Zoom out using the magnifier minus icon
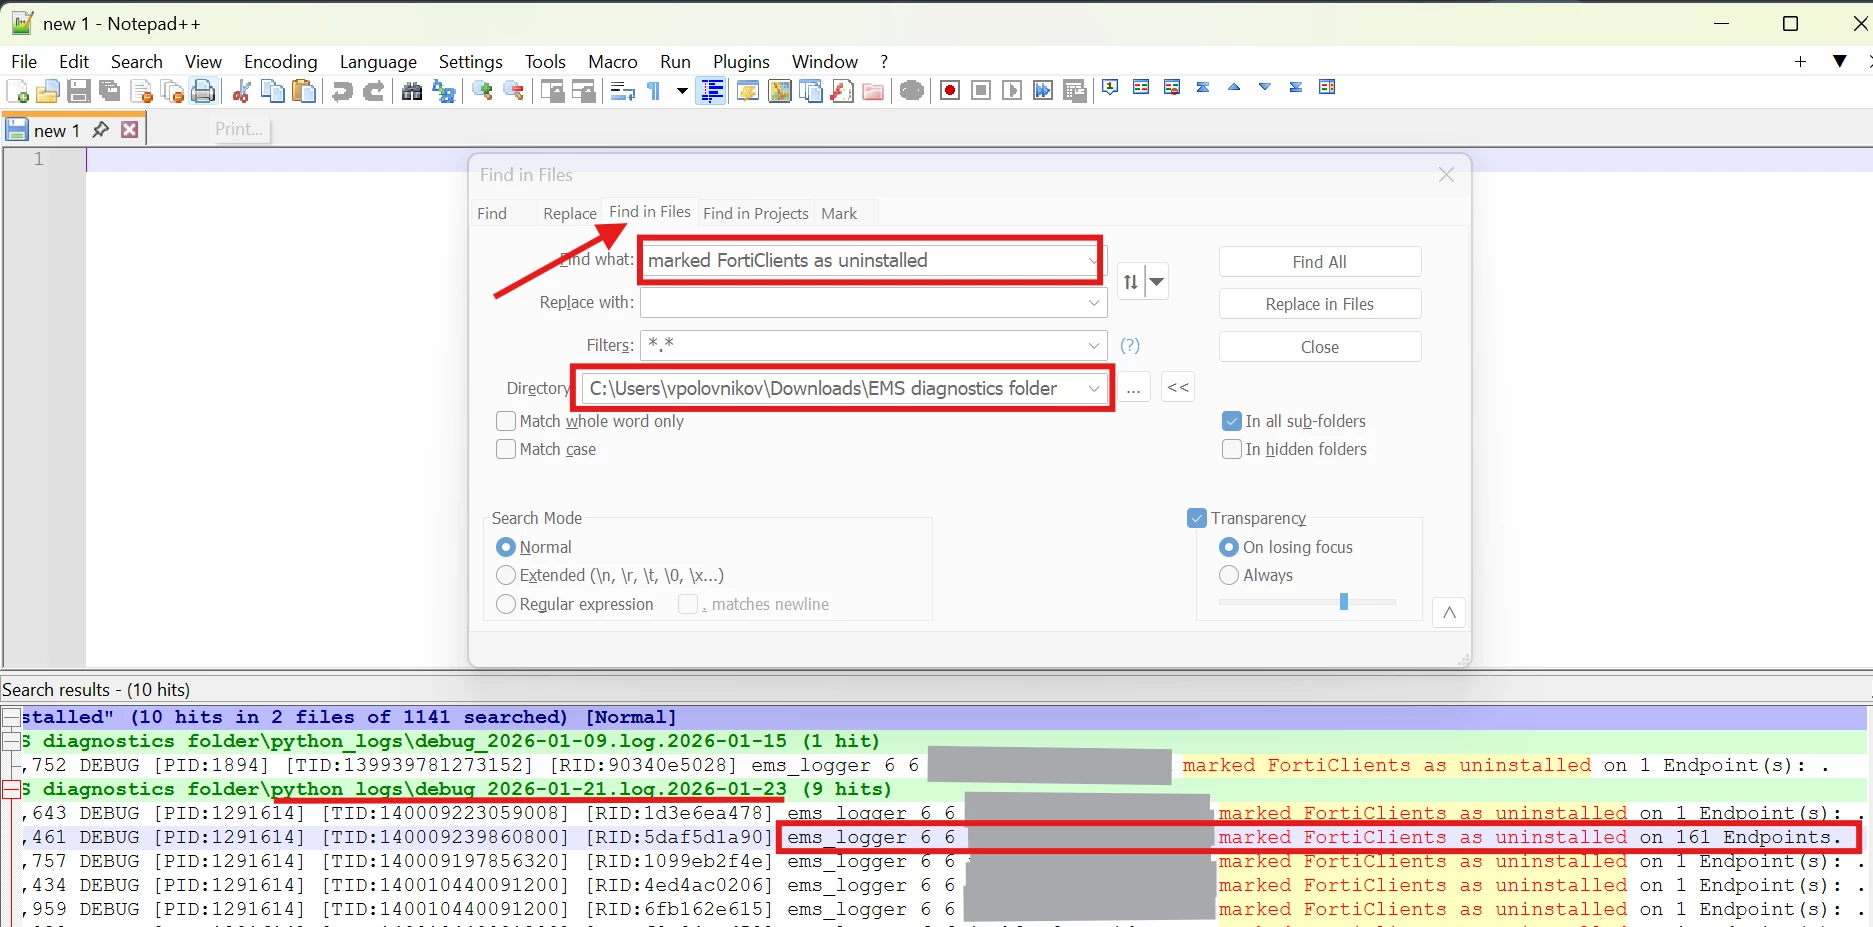 tap(513, 92)
